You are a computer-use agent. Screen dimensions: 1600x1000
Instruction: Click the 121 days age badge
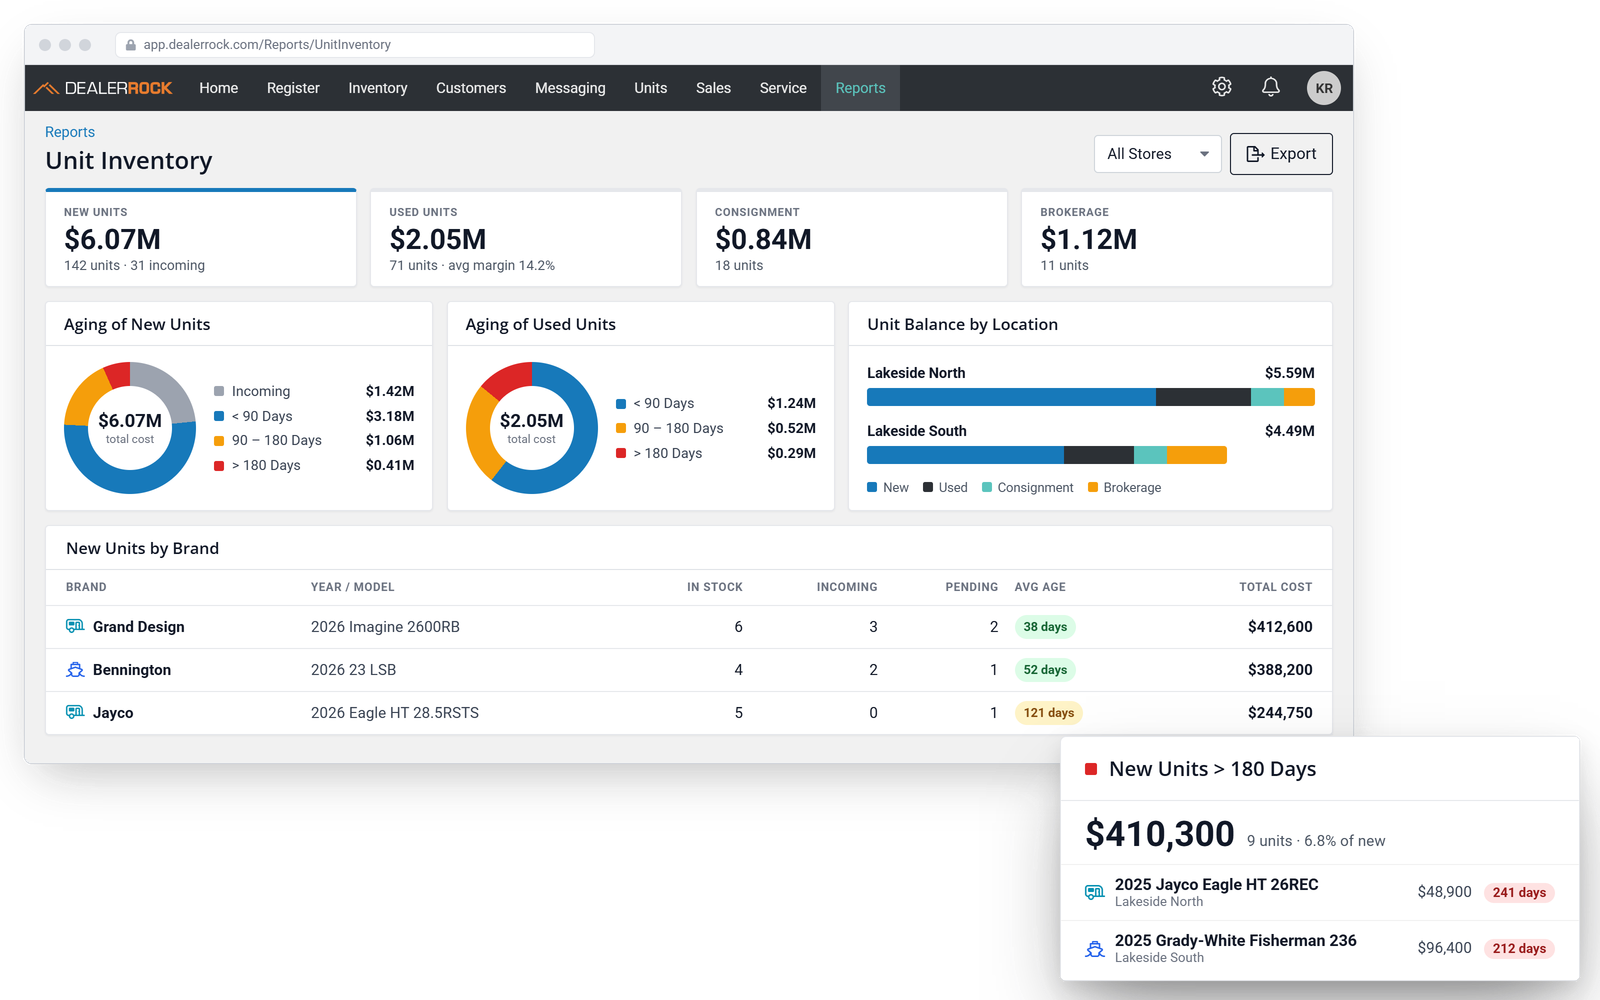coord(1049,713)
